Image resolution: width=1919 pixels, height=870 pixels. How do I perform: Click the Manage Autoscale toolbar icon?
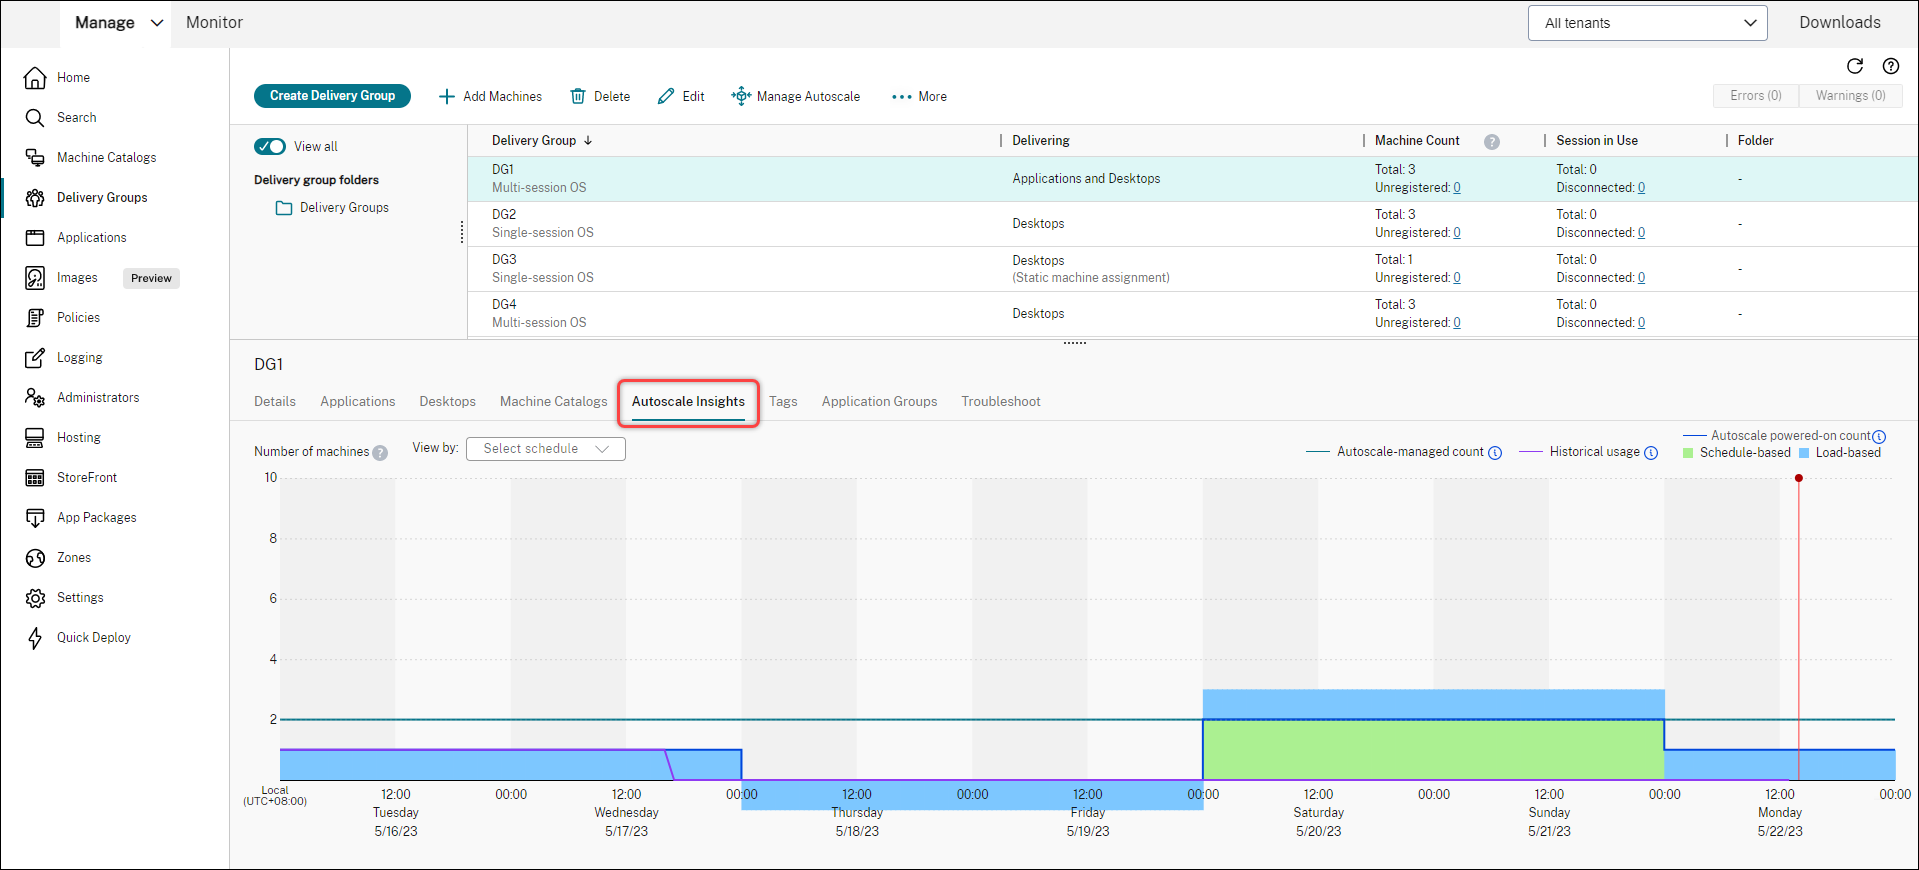741,96
